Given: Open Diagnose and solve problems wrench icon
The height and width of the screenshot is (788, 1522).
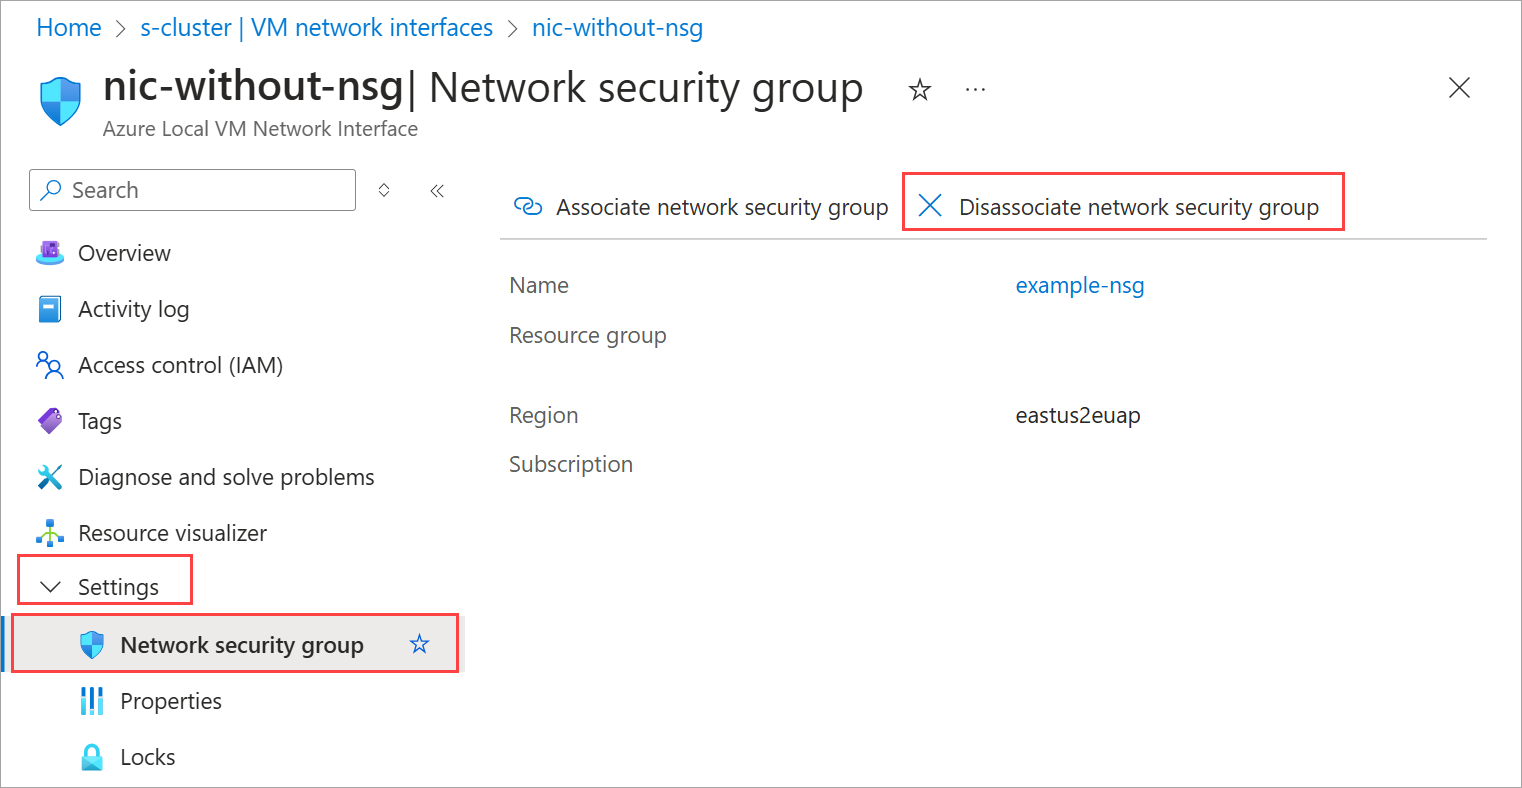Looking at the screenshot, I should coord(50,477).
